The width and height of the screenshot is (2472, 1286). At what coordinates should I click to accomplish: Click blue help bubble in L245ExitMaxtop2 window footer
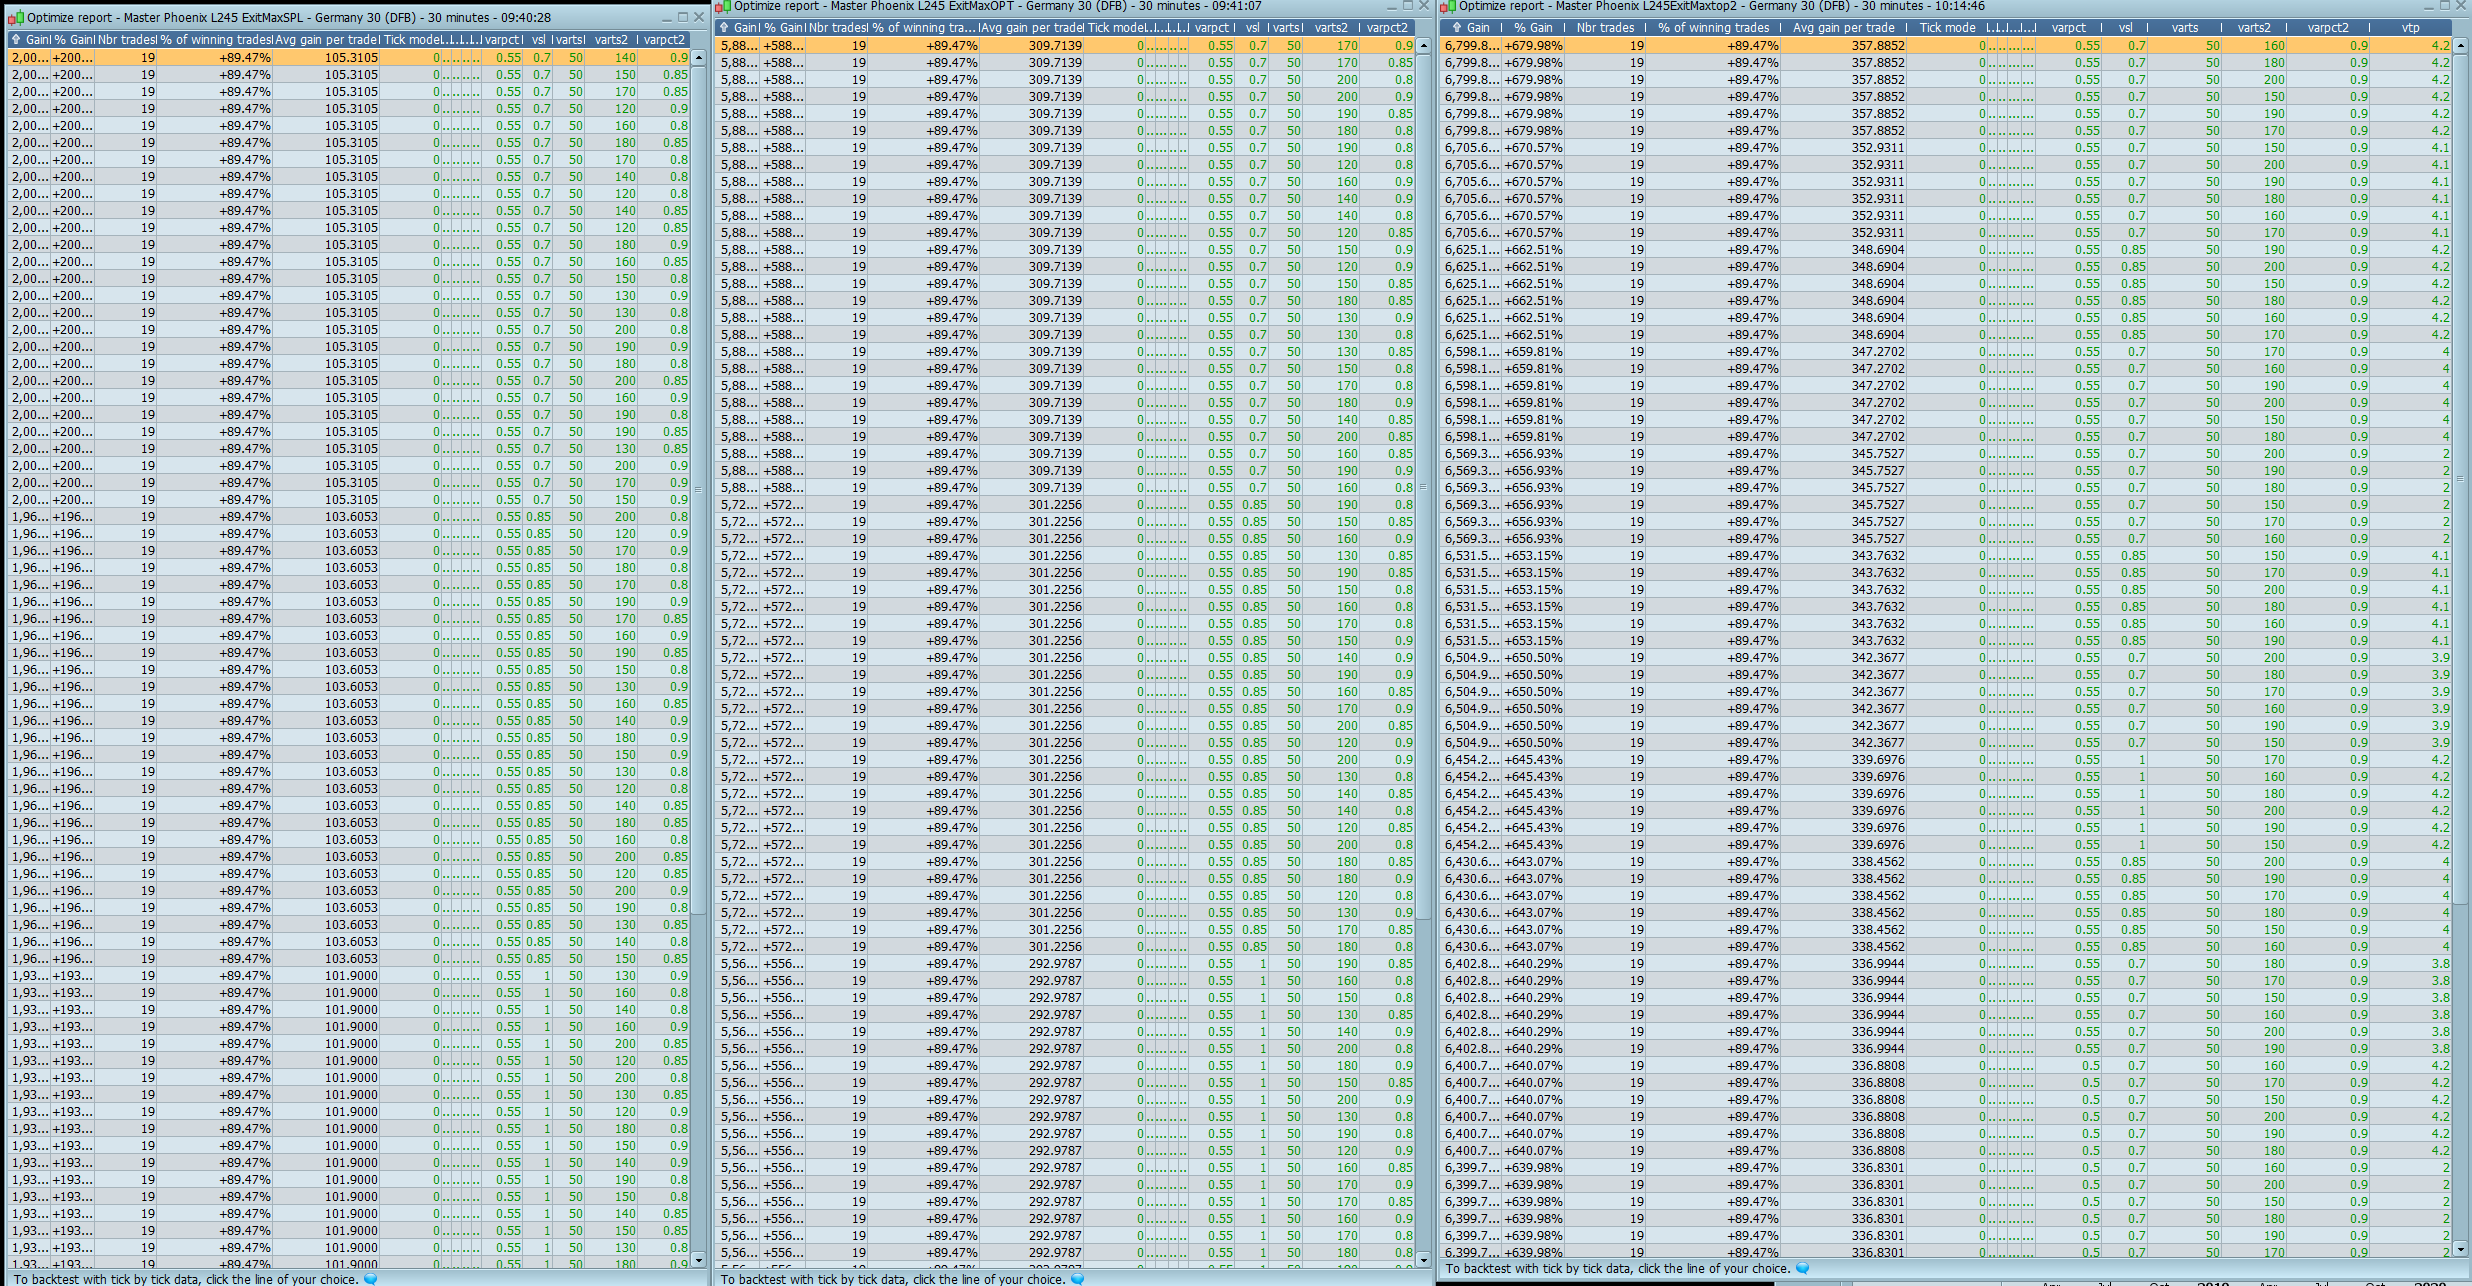[x=1802, y=1268]
